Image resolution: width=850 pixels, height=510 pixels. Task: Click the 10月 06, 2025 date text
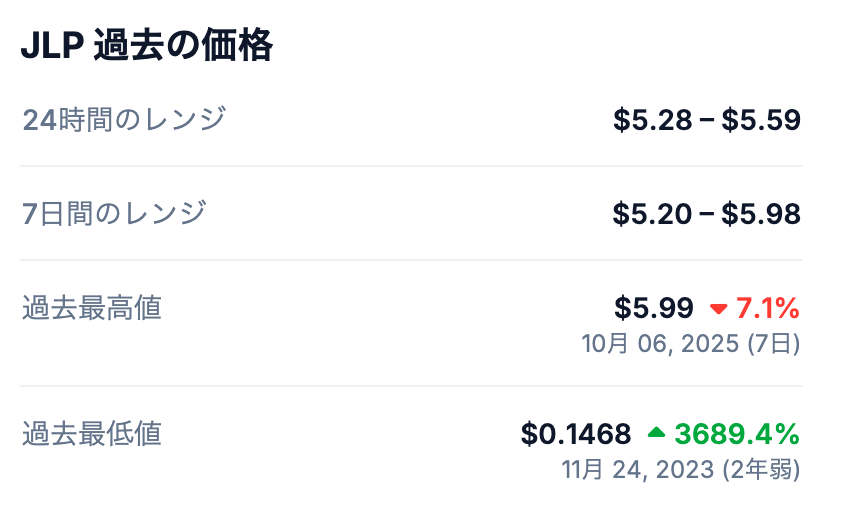pyautogui.click(x=661, y=344)
